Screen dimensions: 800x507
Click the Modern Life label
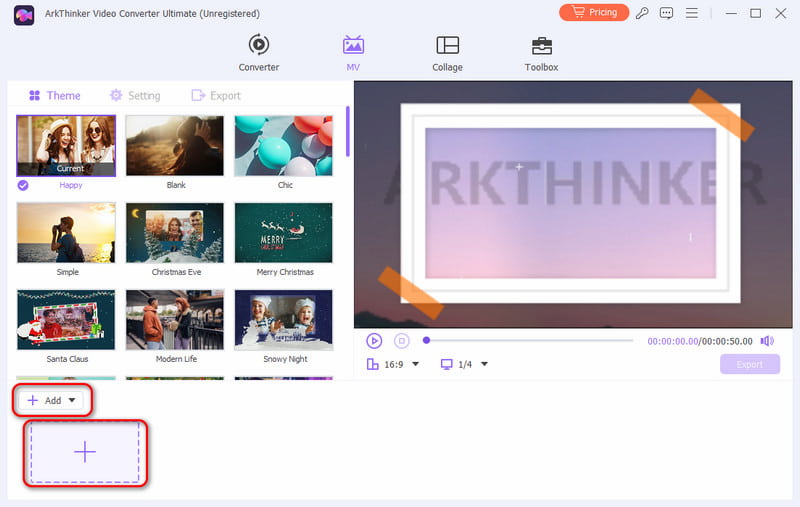click(x=176, y=359)
